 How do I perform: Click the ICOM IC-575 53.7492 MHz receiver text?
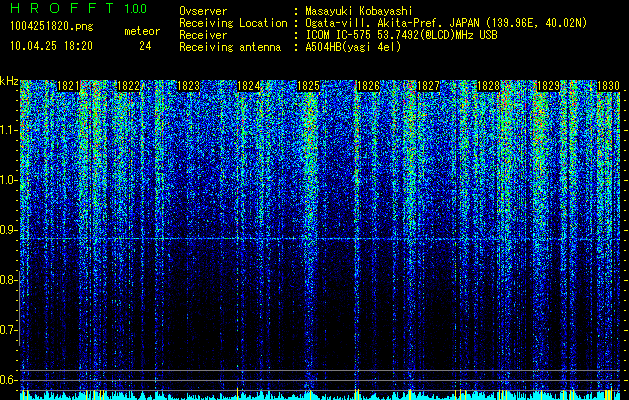tap(401, 35)
